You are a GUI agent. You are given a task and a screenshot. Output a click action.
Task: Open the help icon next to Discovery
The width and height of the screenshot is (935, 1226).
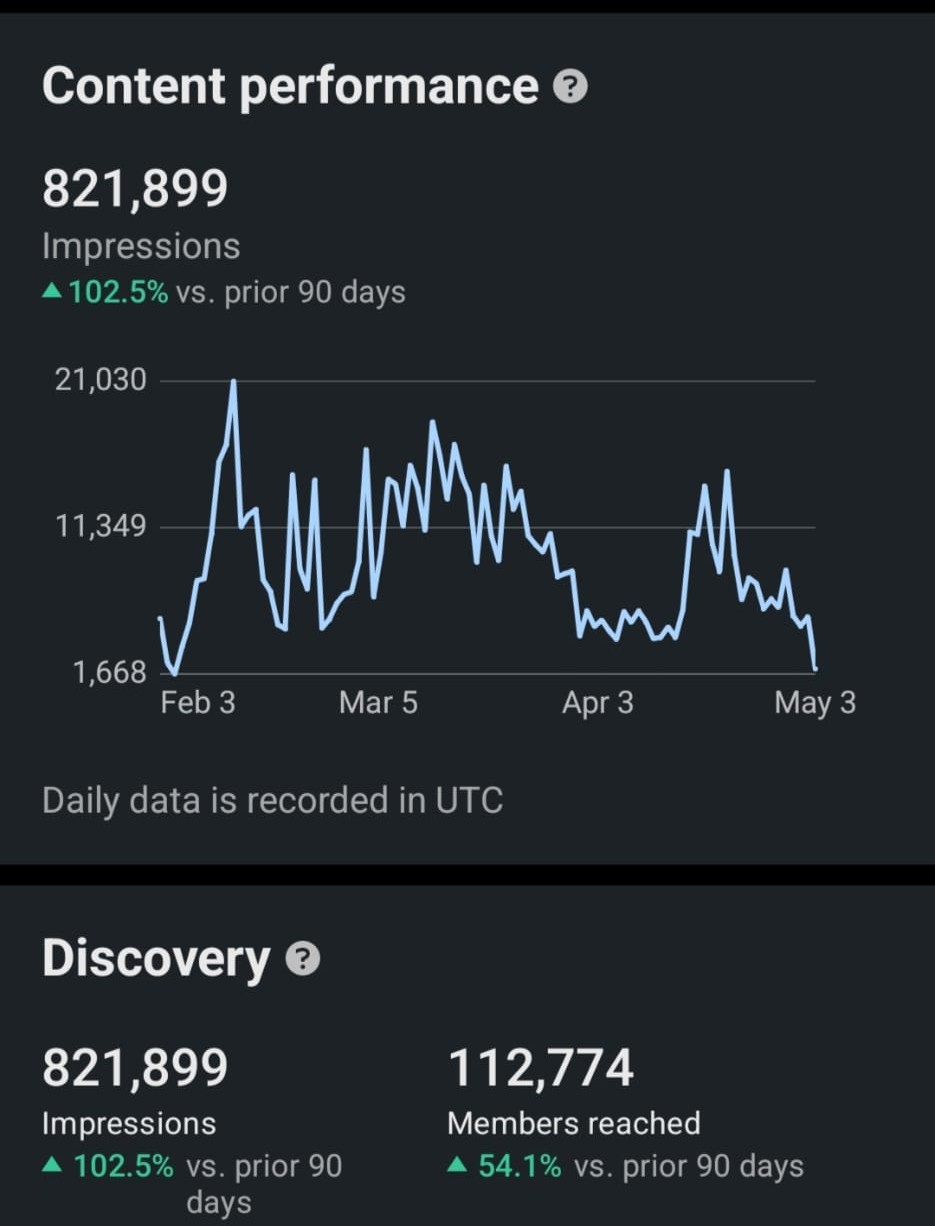(x=303, y=960)
